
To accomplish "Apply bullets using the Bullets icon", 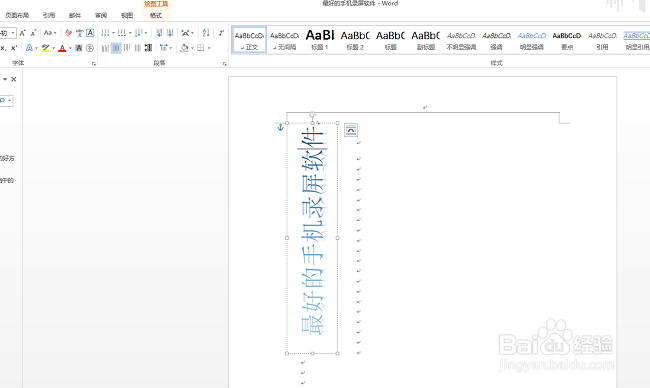I will tap(105, 33).
